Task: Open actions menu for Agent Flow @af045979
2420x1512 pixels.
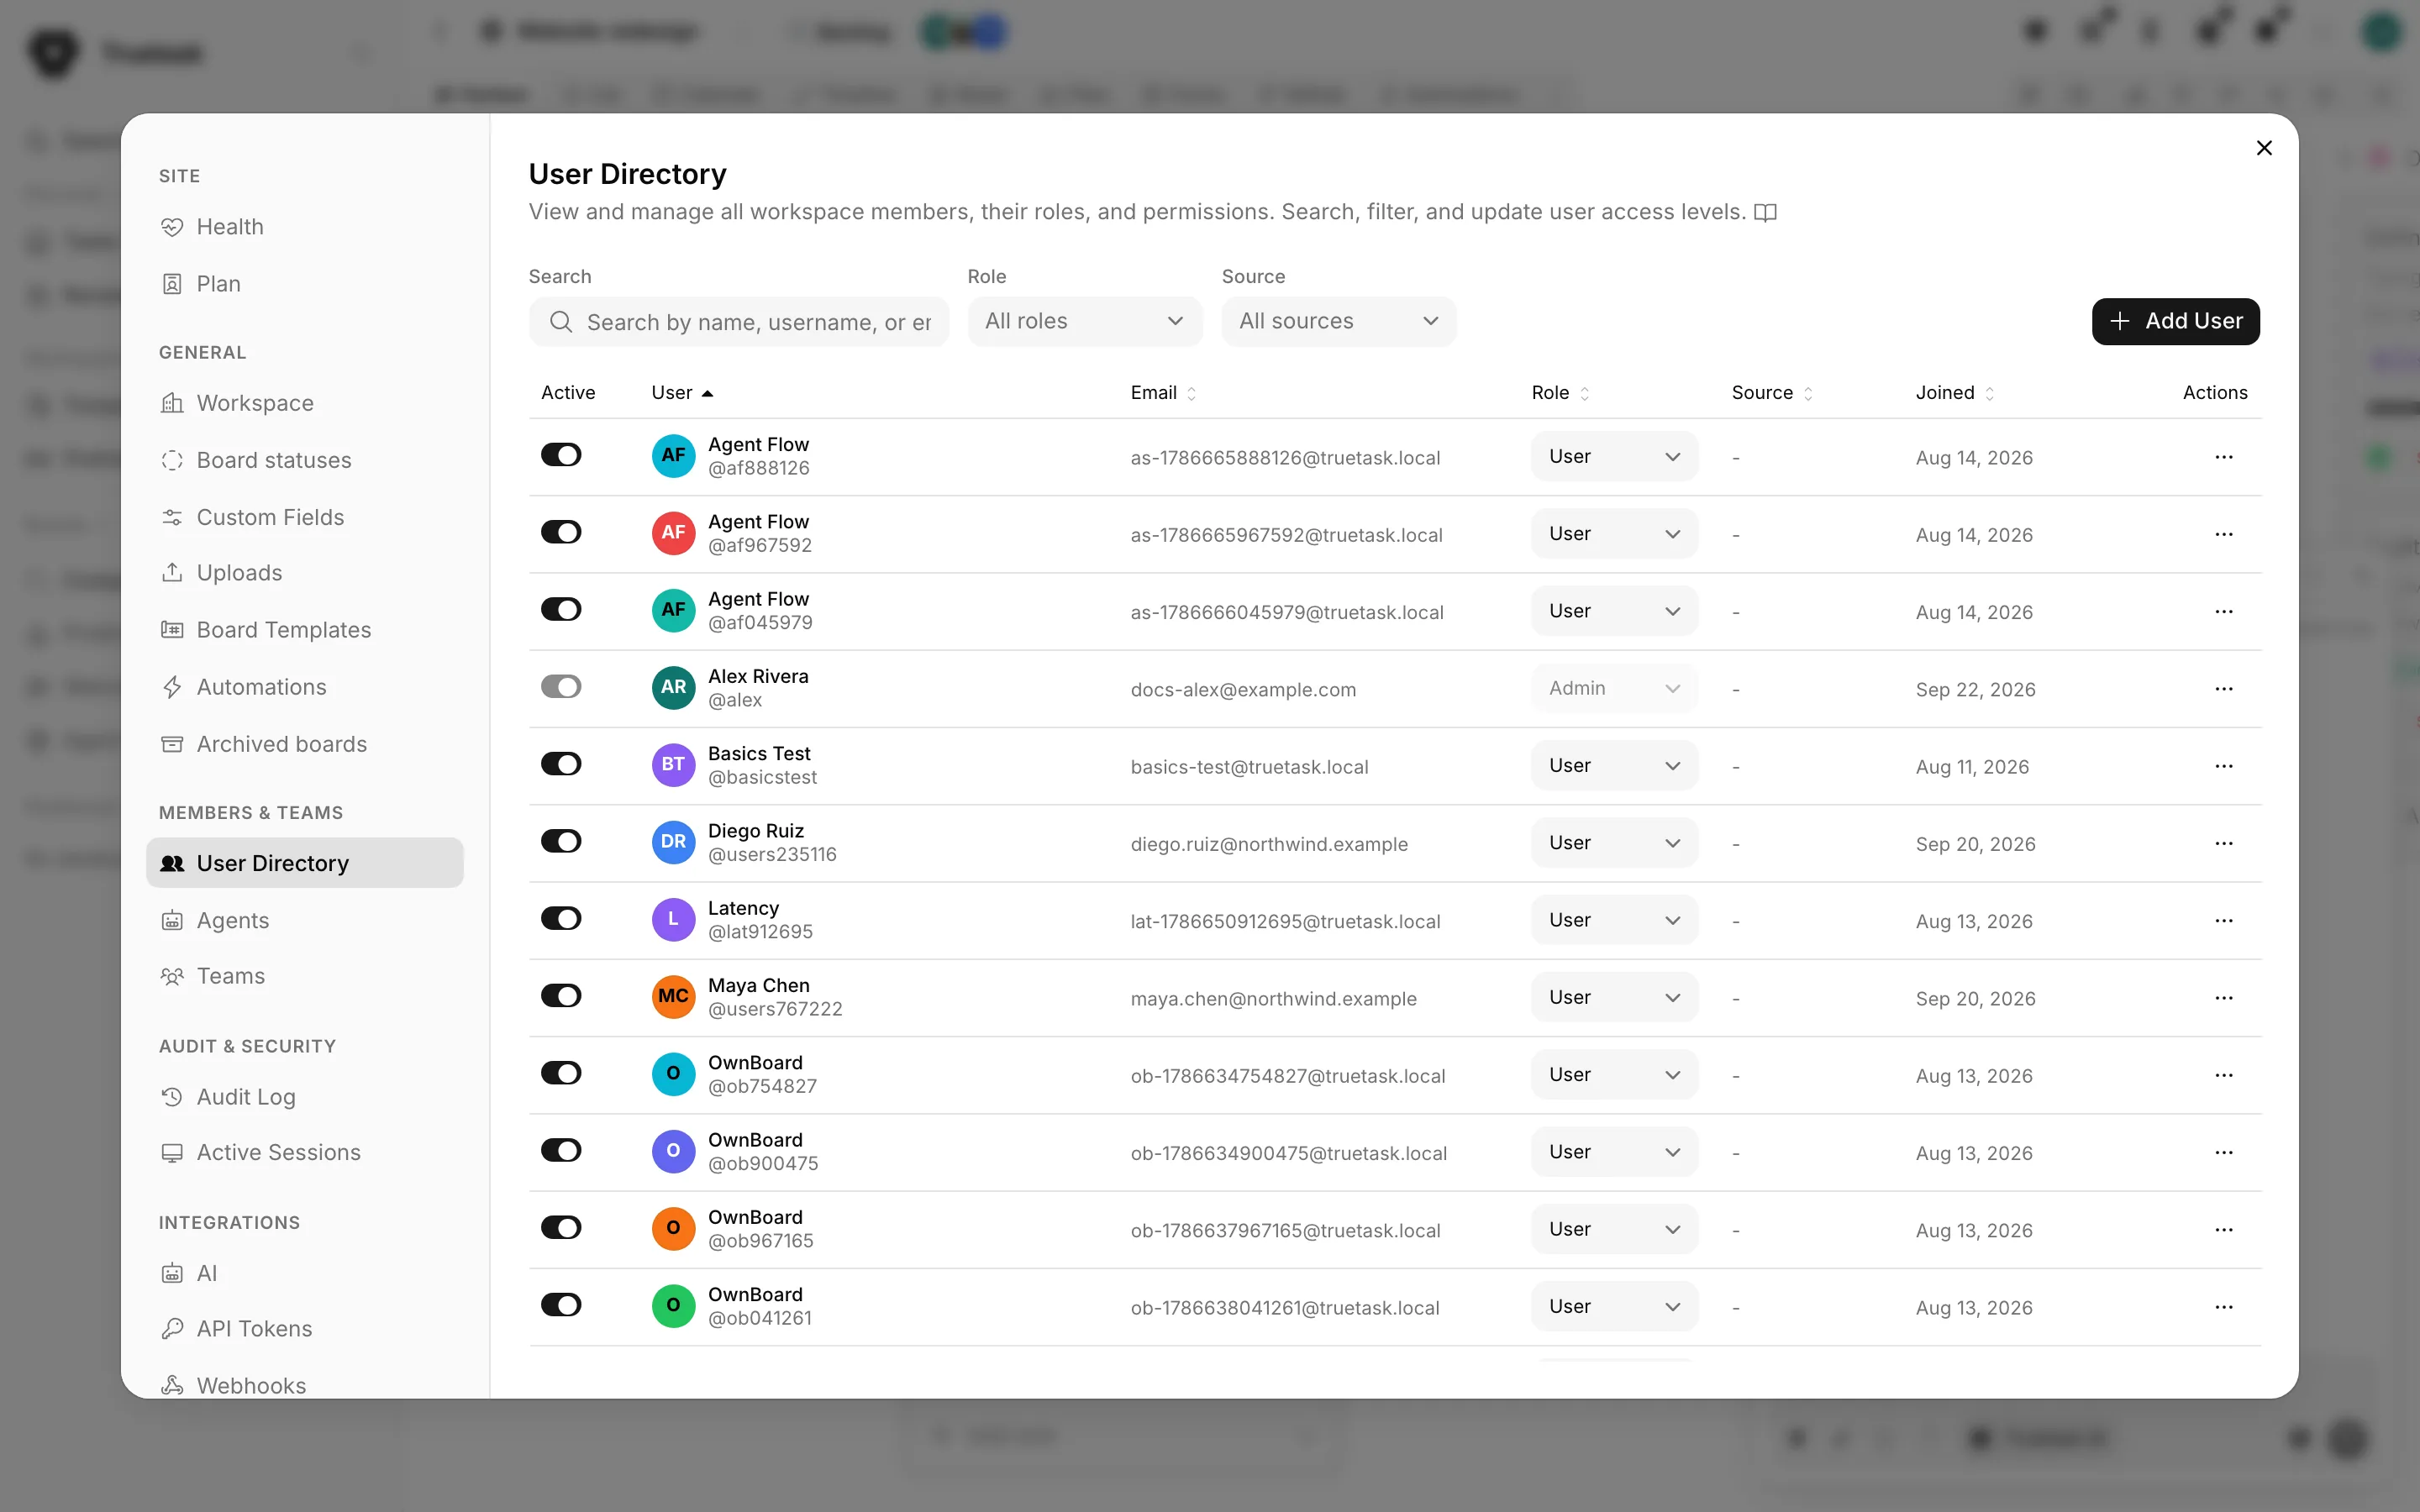Action: (2223, 611)
